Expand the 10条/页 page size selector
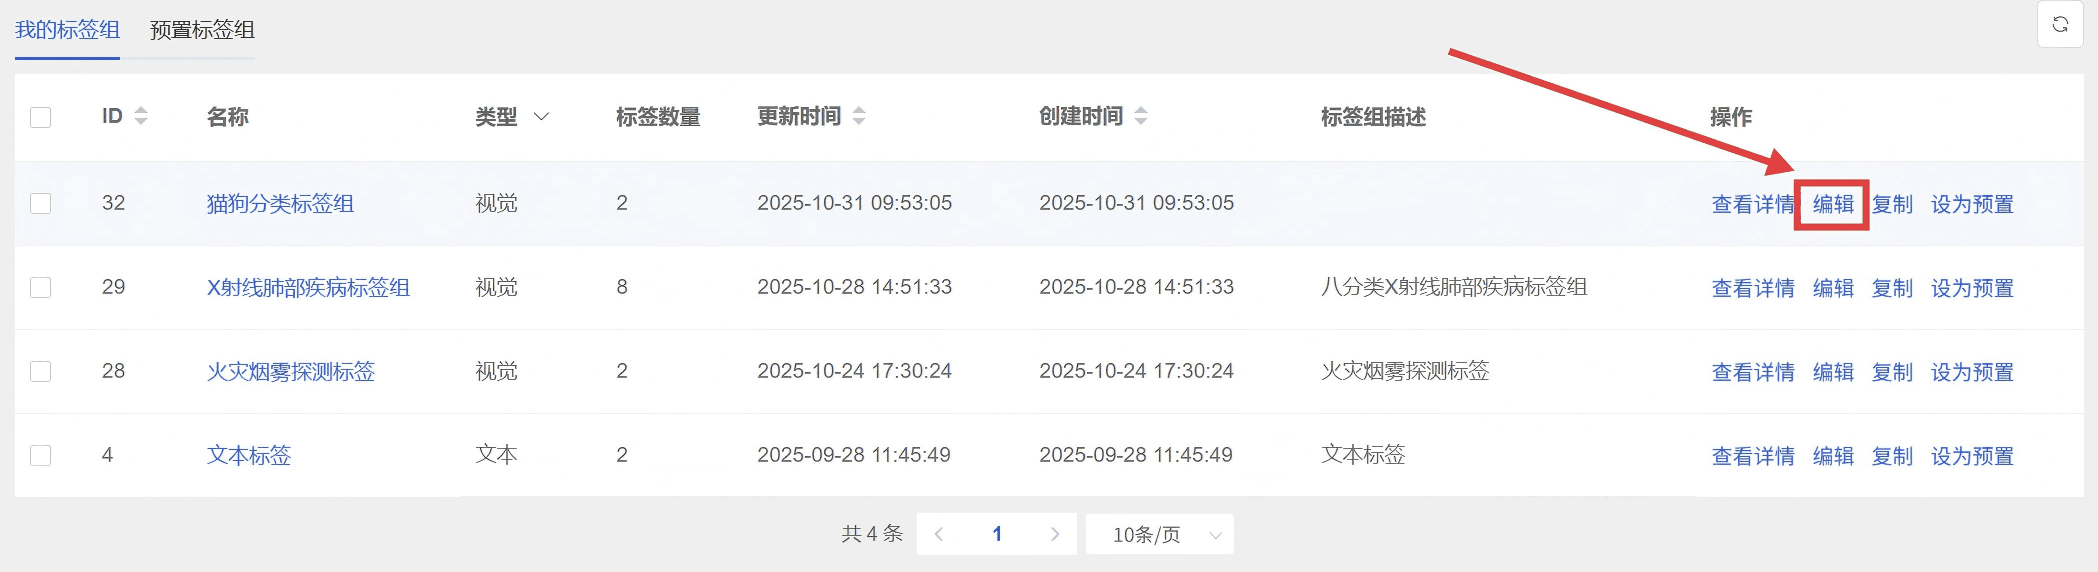2098x572 pixels. (x=1160, y=534)
